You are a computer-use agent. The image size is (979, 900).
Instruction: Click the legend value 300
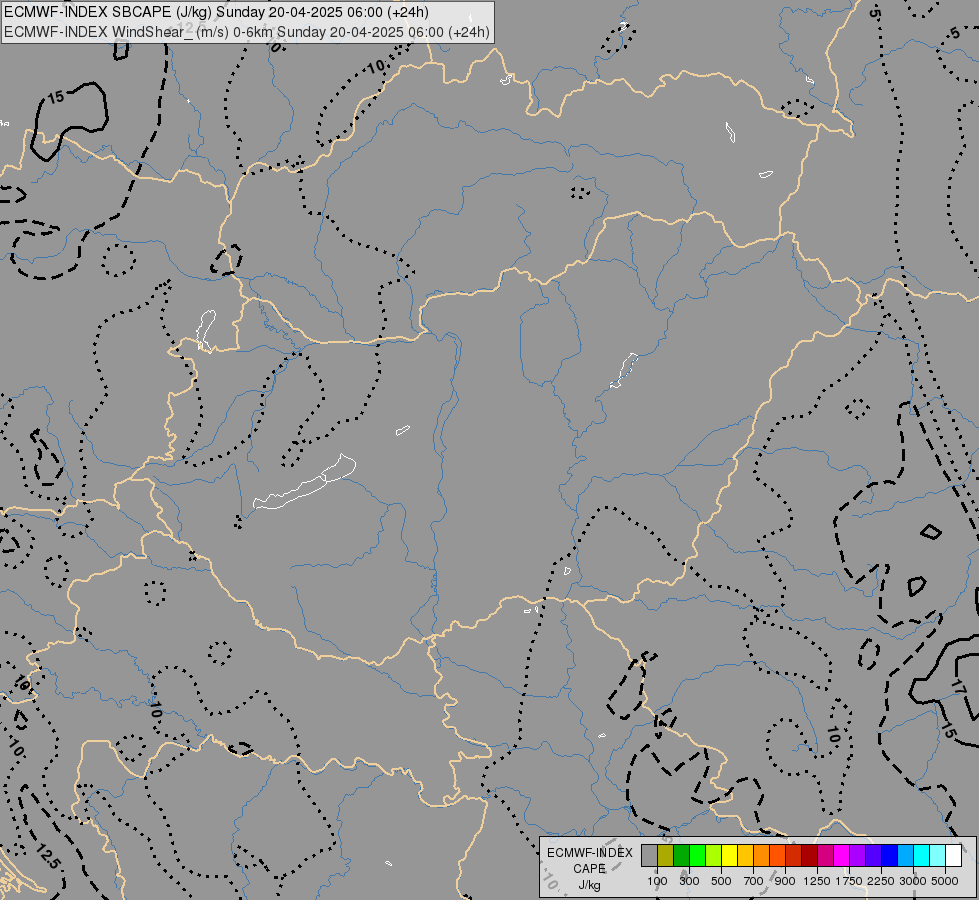pyautogui.click(x=689, y=881)
